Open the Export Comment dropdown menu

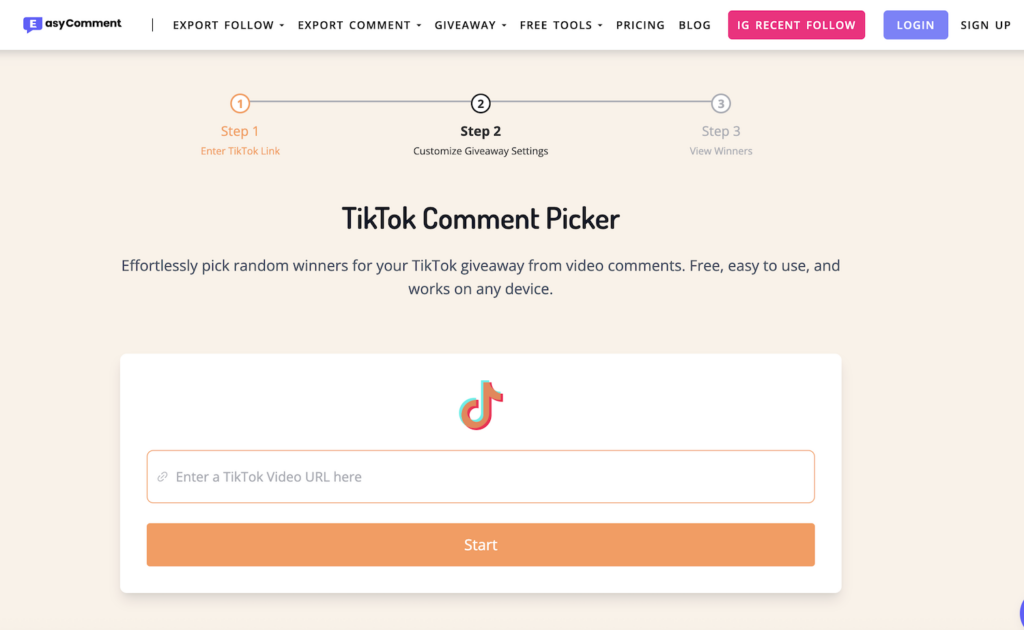click(359, 25)
